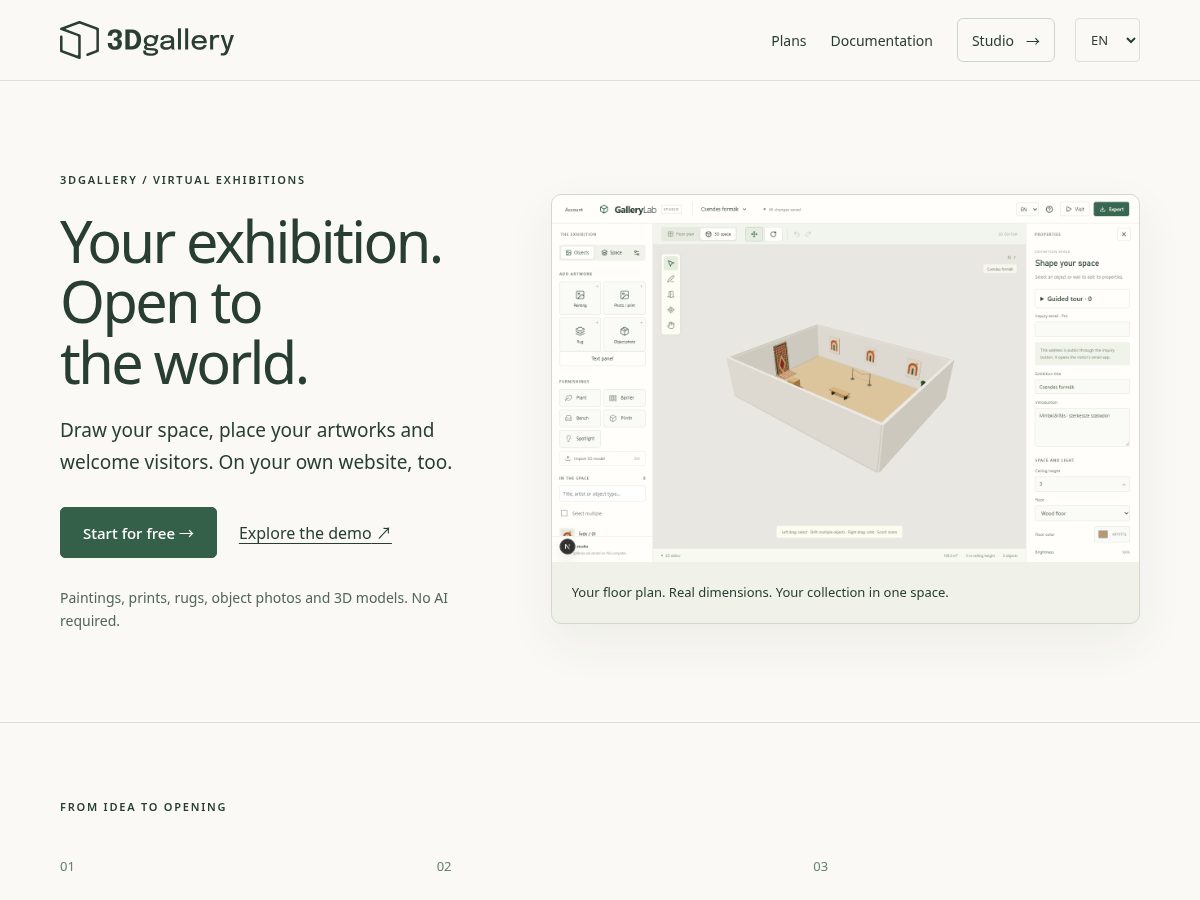This screenshot has width=1200, height=900.
Task: Tick the Select multiple checkbox
Action: (564, 513)
